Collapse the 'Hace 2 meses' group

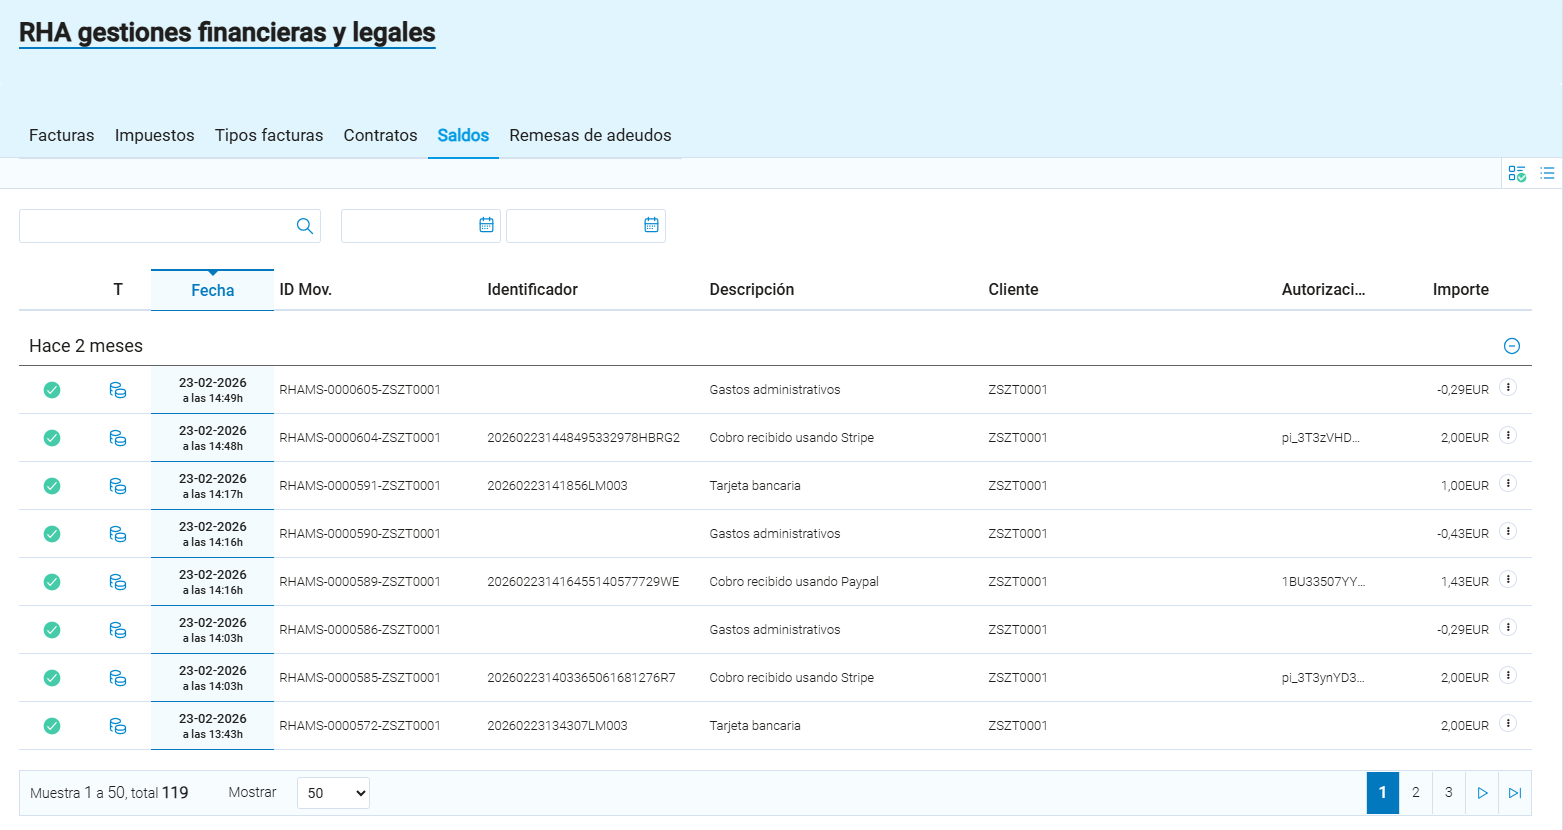(x=1512, y=346)
